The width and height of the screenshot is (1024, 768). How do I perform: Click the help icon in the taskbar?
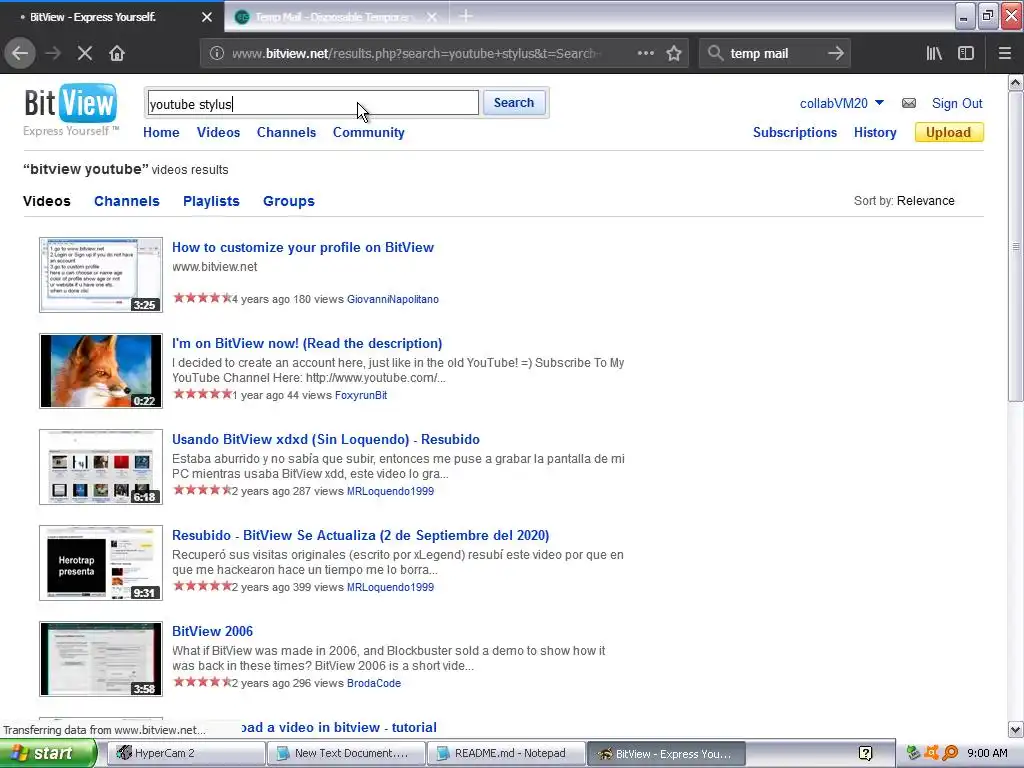pyautogui.click(x=865, y=754)
